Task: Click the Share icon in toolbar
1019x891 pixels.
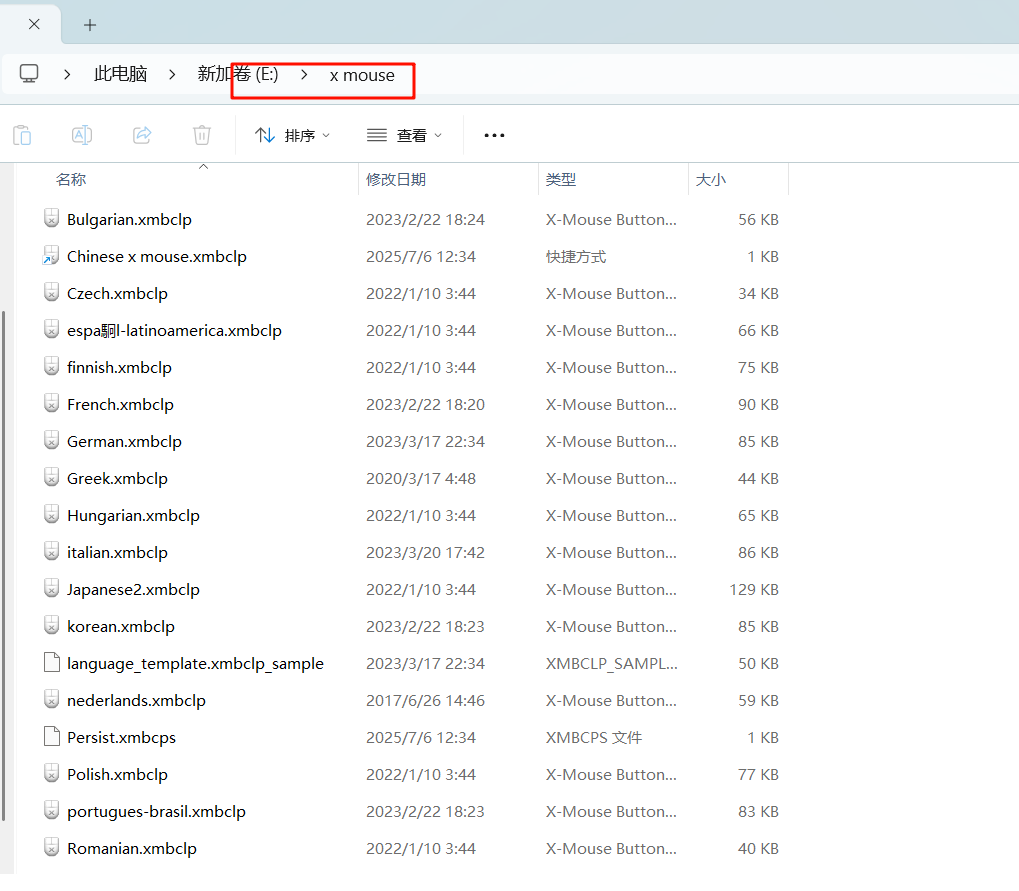Action: tap(142, 135)
